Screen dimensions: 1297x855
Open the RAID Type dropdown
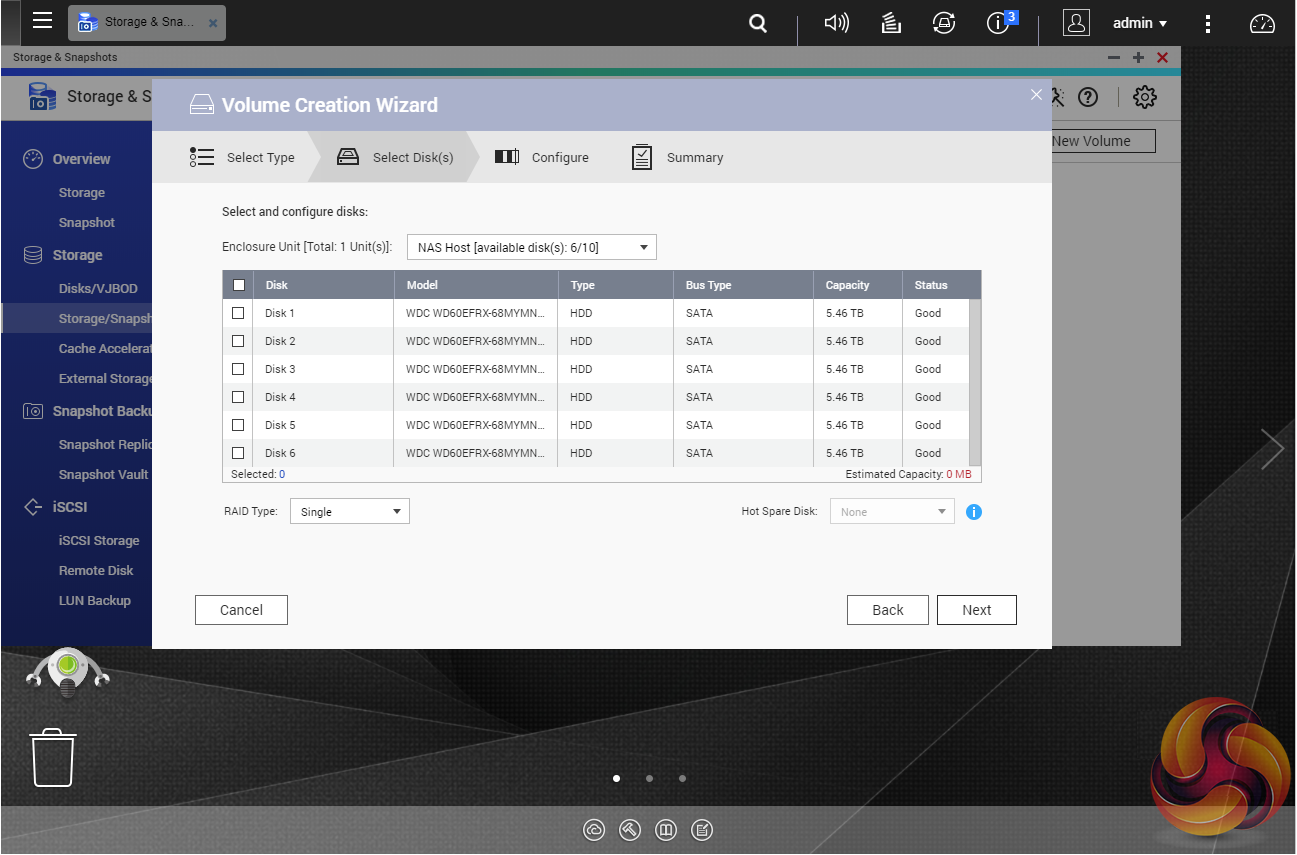[x=349, y=512]
